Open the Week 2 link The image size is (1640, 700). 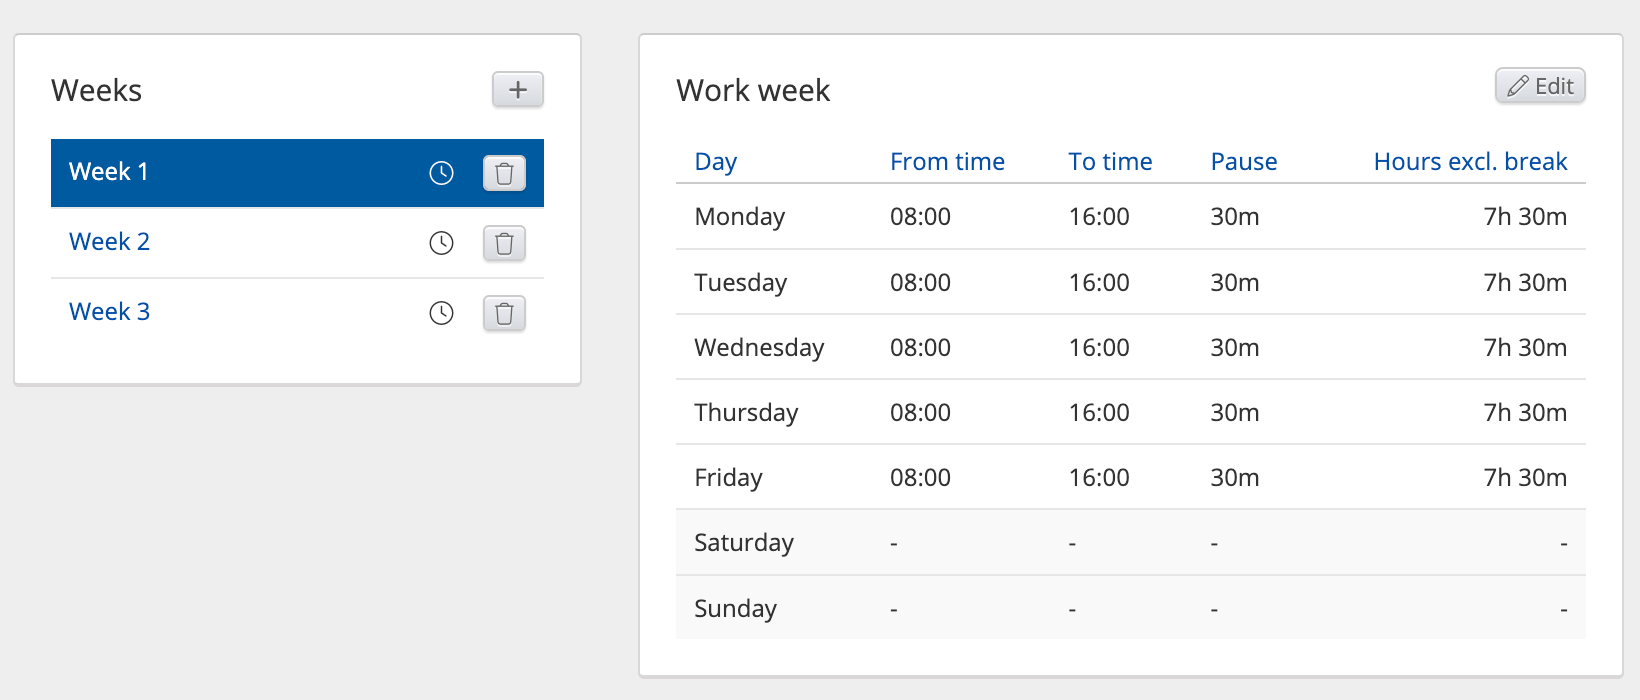click(x=109, y=242)
